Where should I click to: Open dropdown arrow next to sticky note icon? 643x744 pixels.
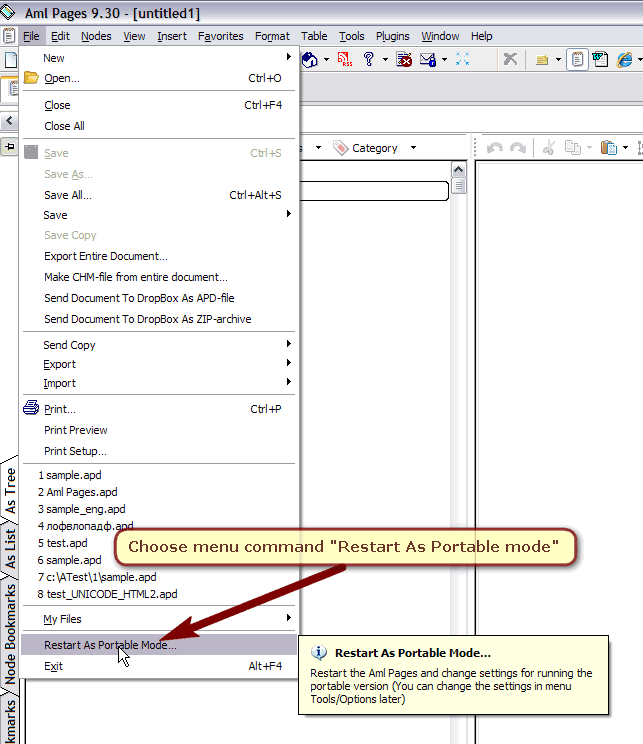(x=558, y=60)
